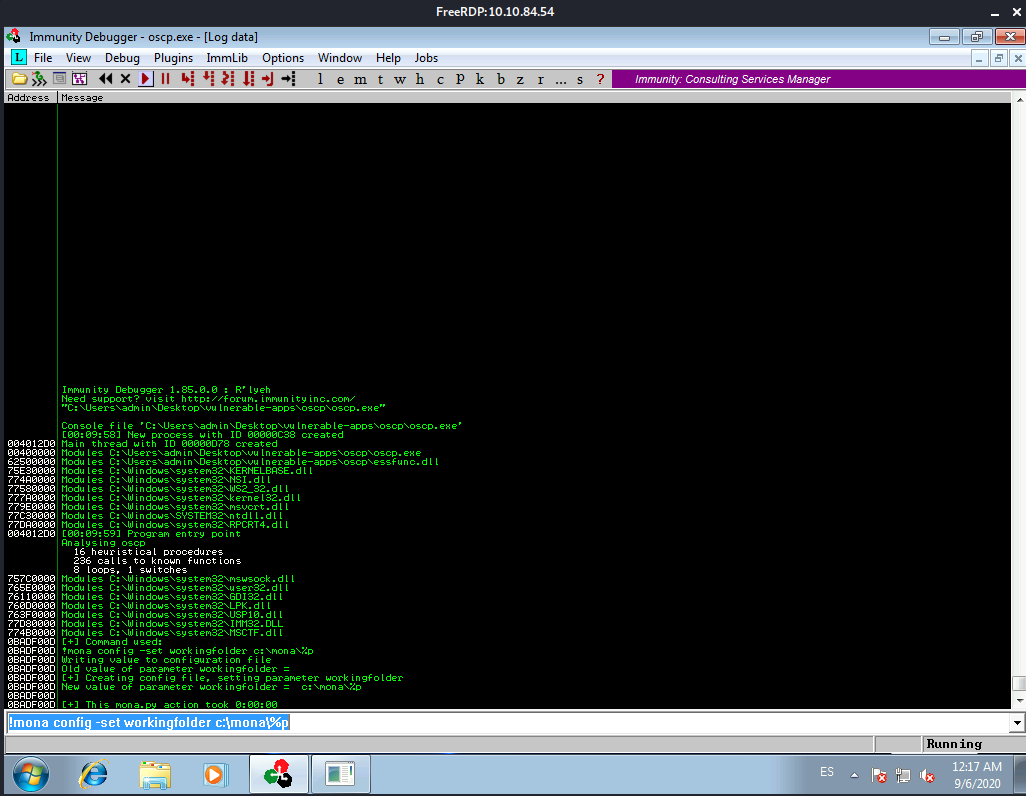Show Source with 's' button
This screenshot has height=796, width=1026.
580,79
